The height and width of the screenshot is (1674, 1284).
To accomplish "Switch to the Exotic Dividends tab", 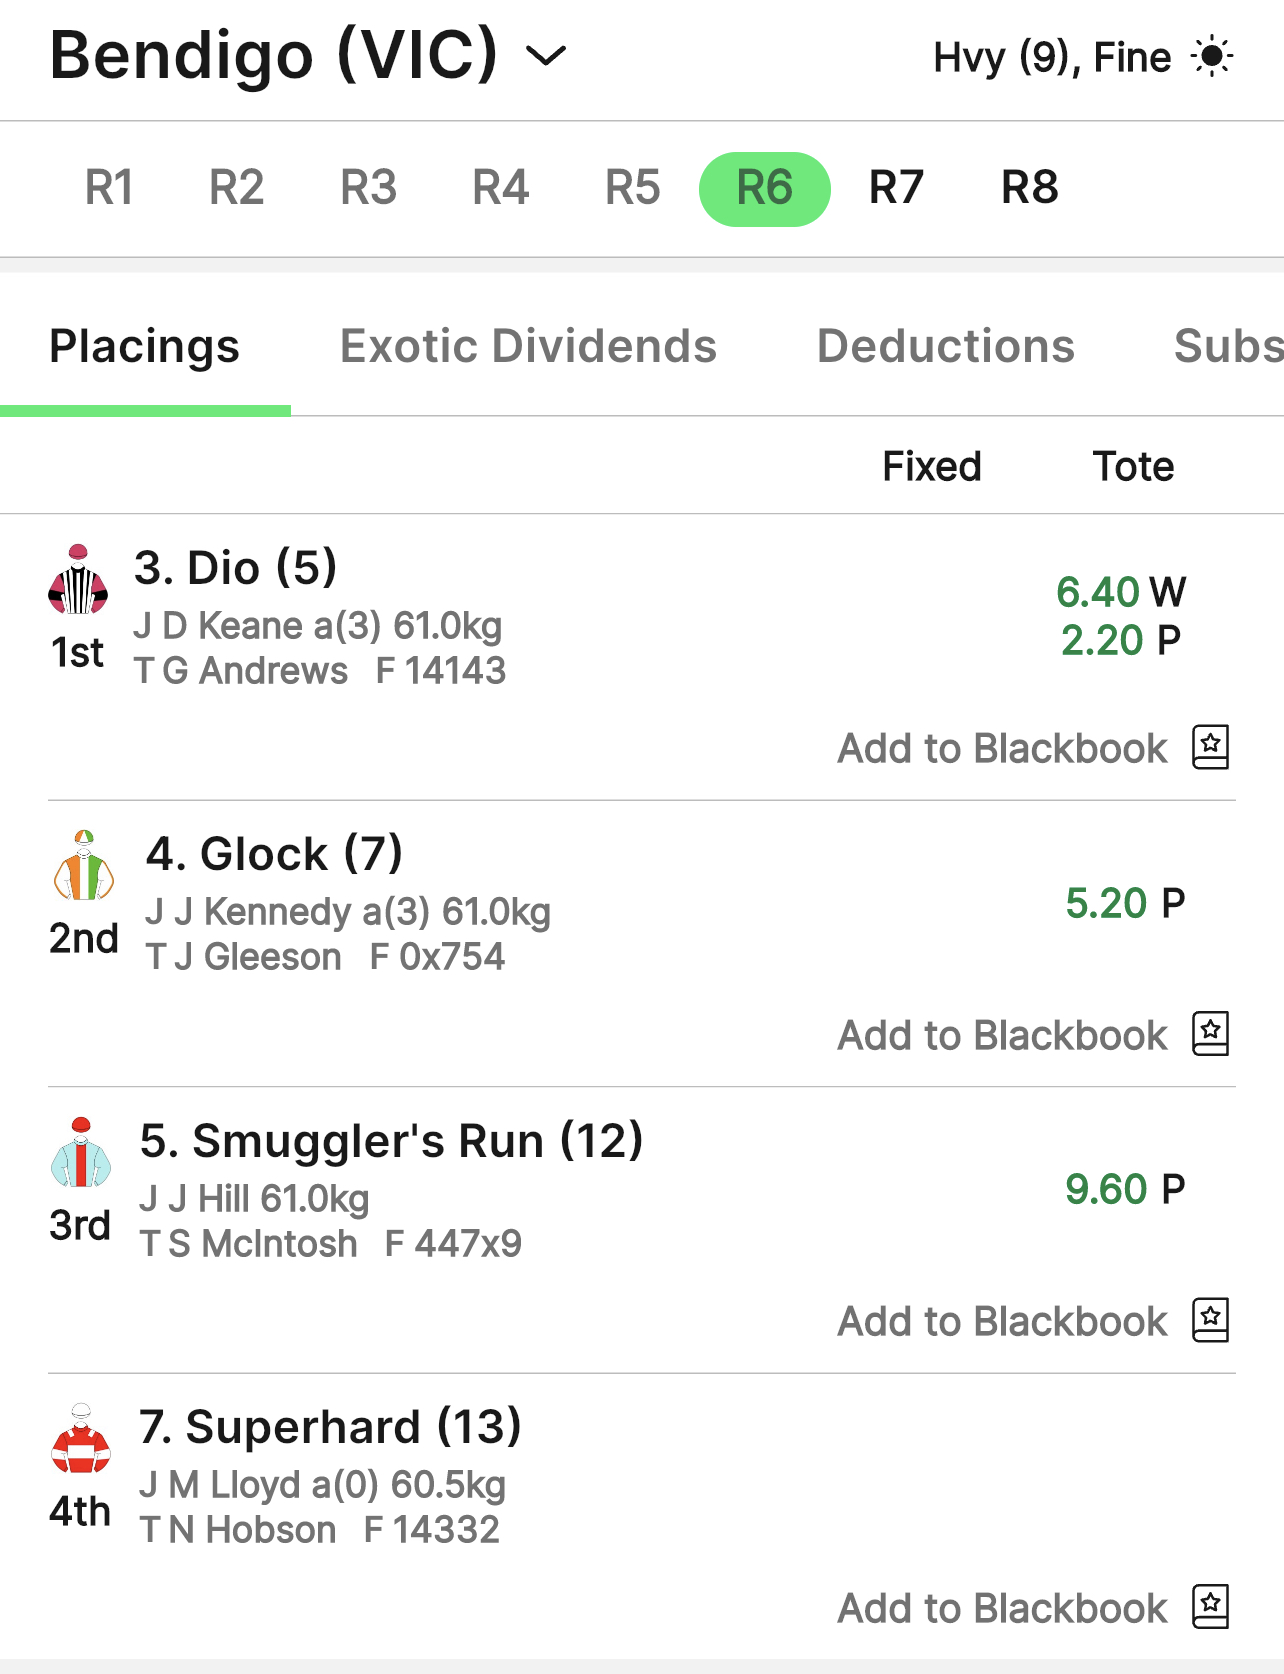I will click(528, 346).
